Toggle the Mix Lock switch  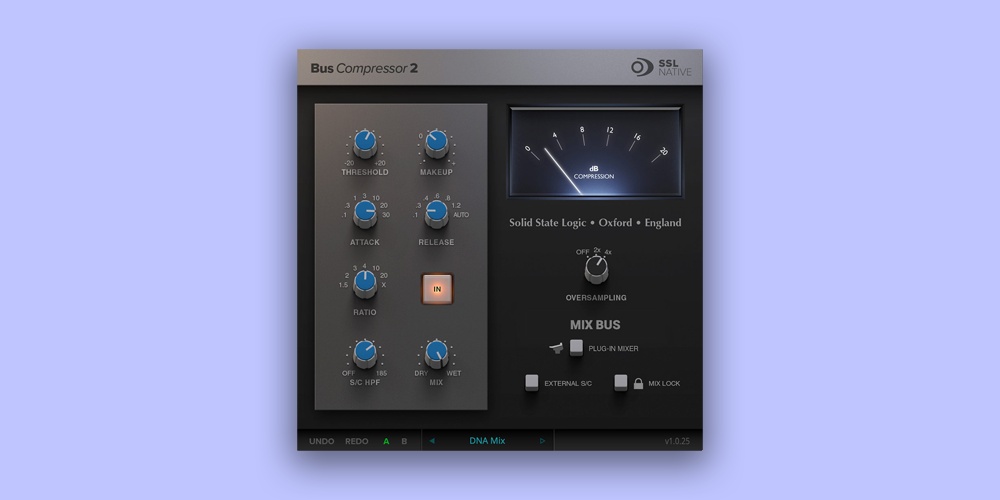click(x=621, y=383)
